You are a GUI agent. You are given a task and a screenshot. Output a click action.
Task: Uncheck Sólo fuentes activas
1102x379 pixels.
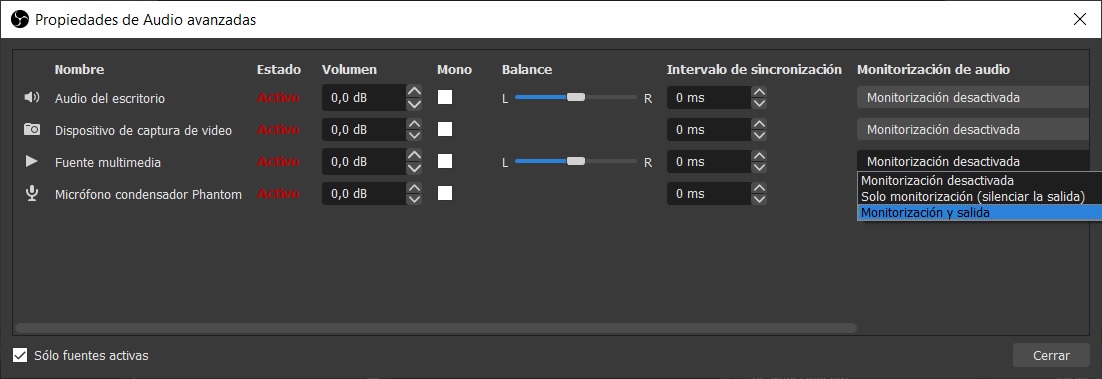20,355
